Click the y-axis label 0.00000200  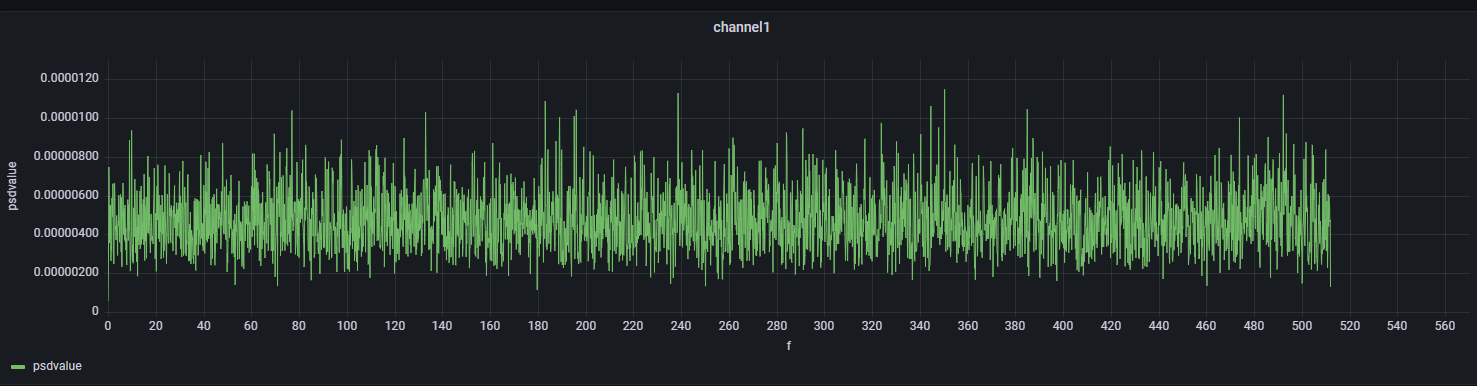[66, 273]
